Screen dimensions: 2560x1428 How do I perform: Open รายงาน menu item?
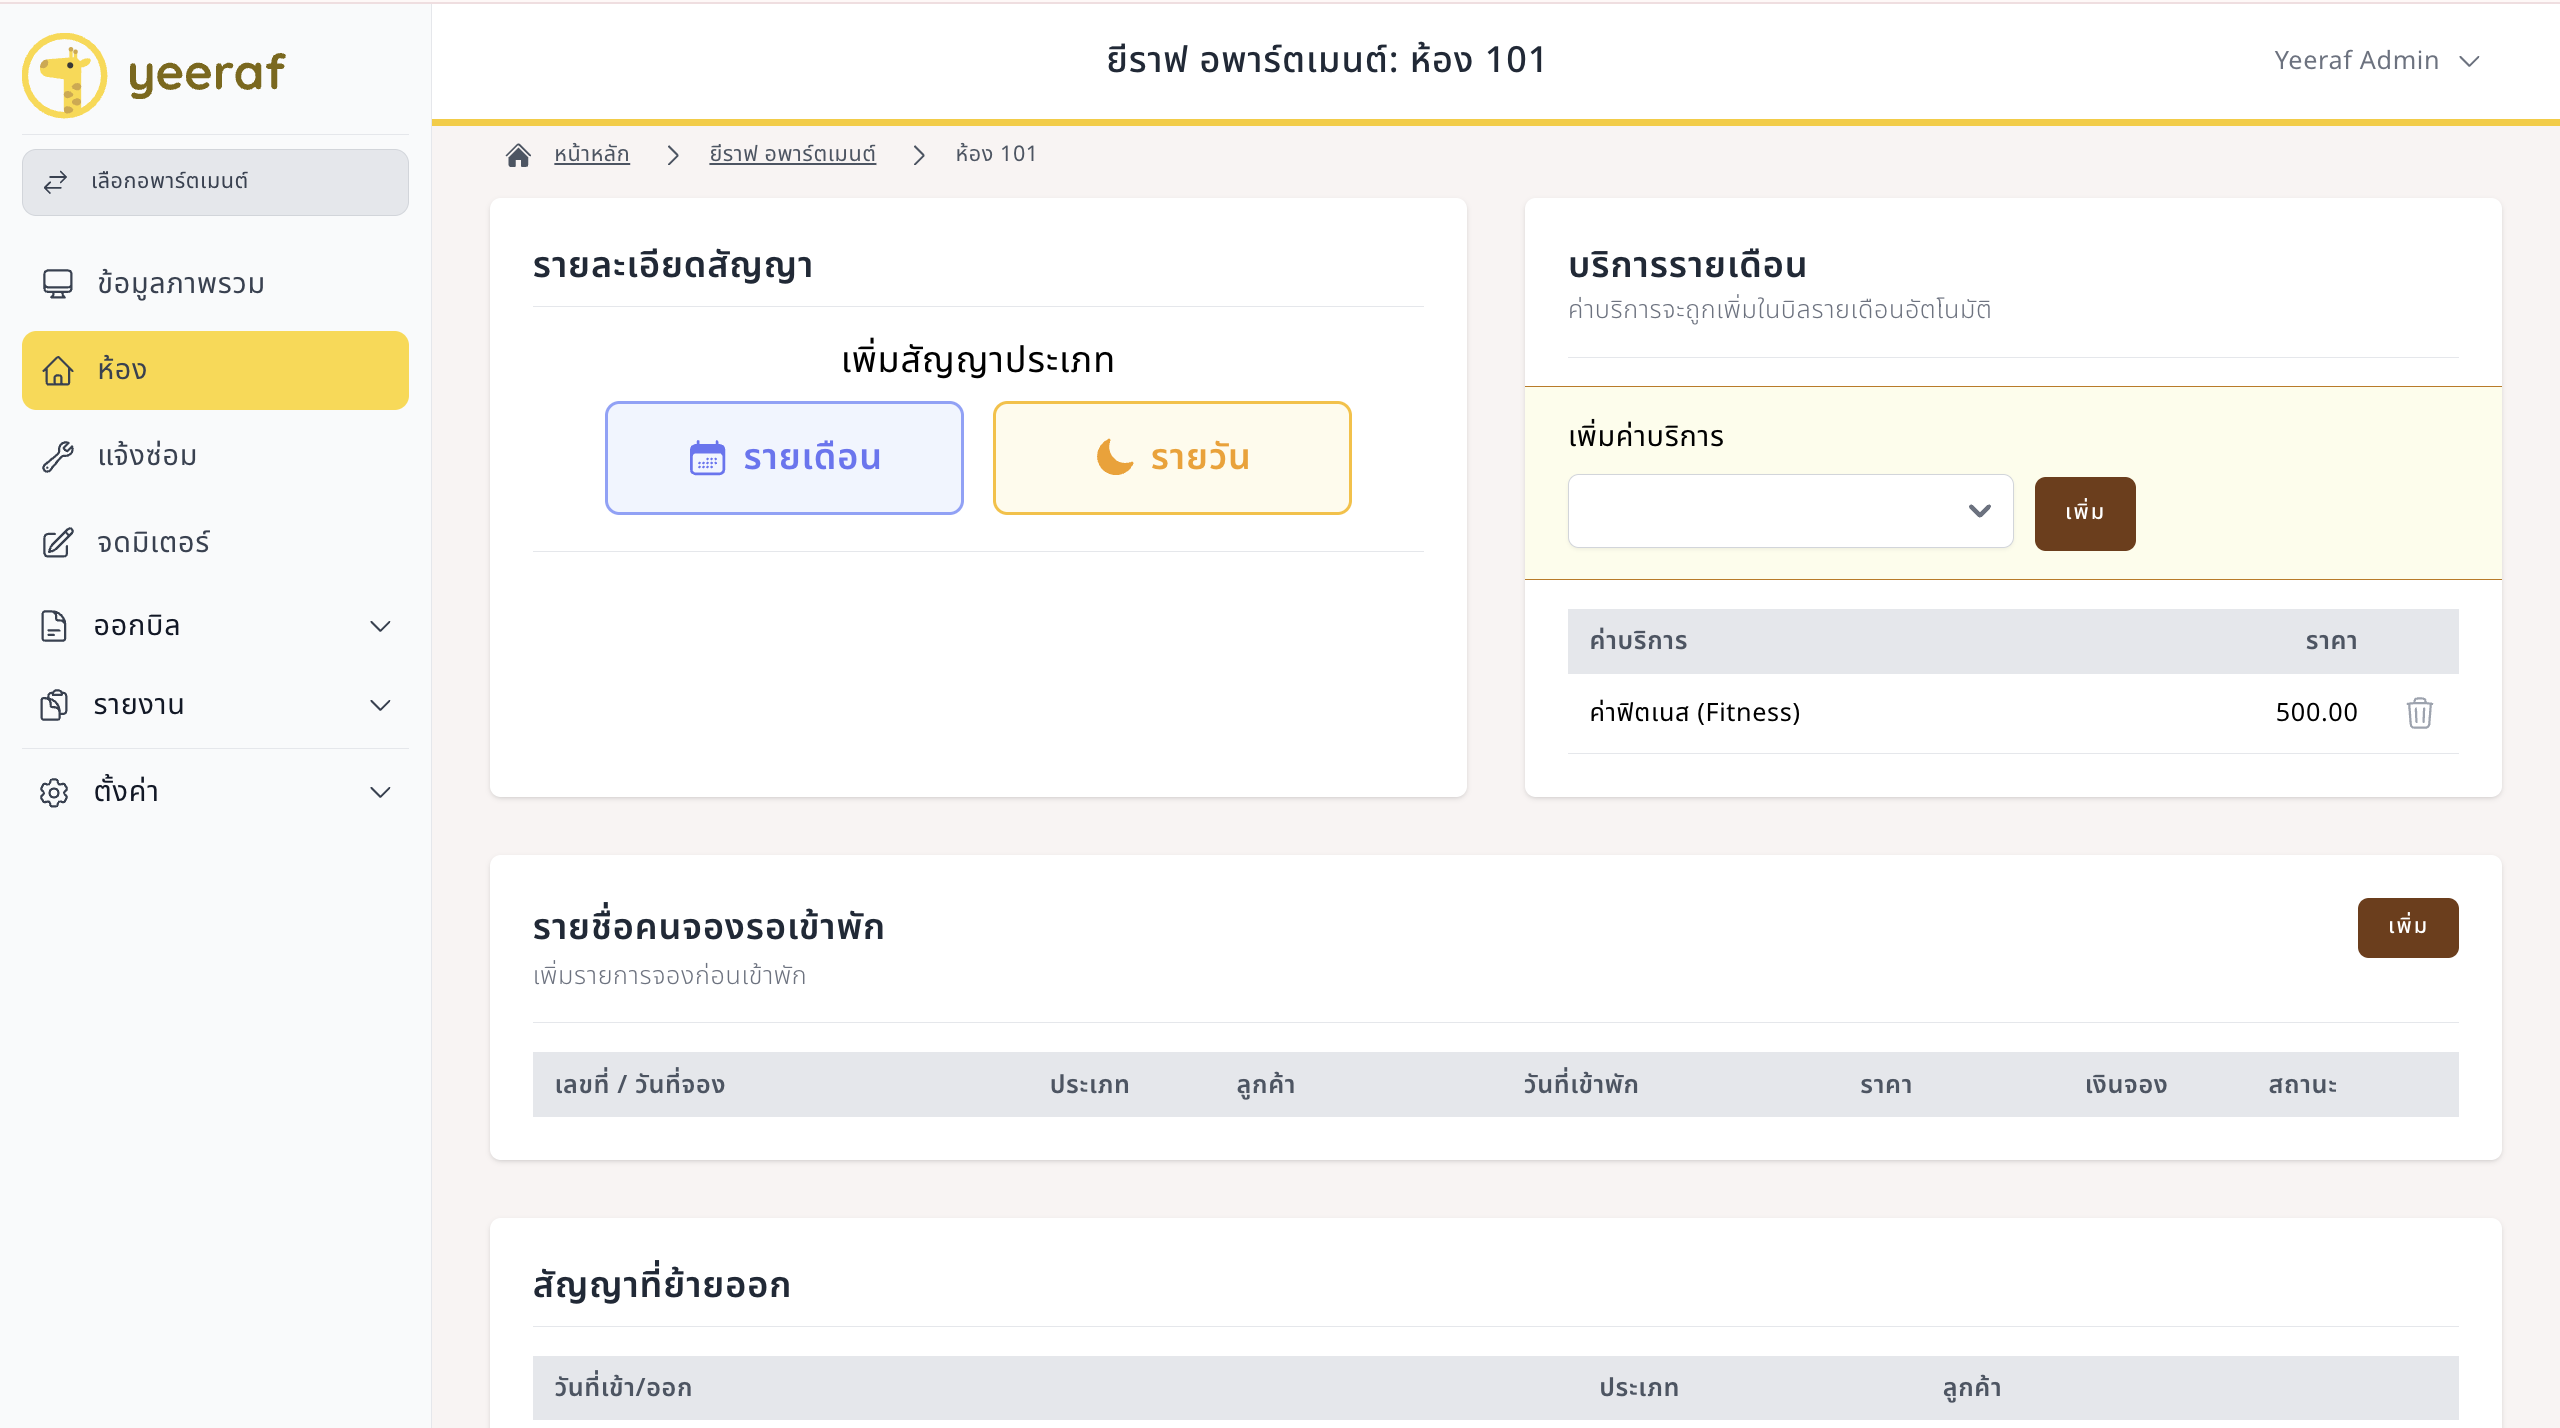coord(215,705)
